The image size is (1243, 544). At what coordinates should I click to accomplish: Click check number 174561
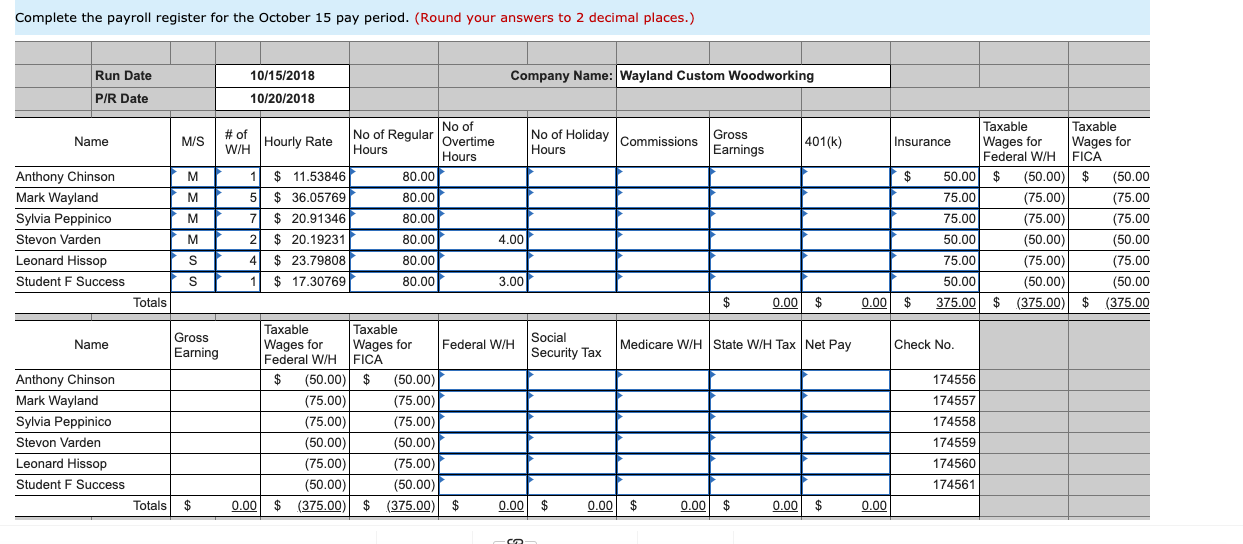point(935,485)
